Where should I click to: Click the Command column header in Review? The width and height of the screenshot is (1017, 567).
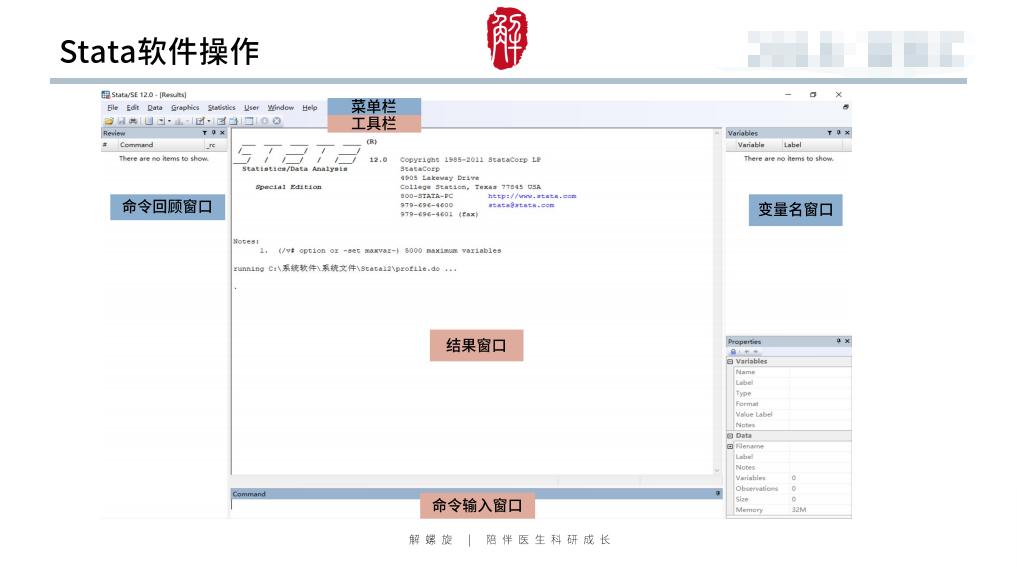161,145
